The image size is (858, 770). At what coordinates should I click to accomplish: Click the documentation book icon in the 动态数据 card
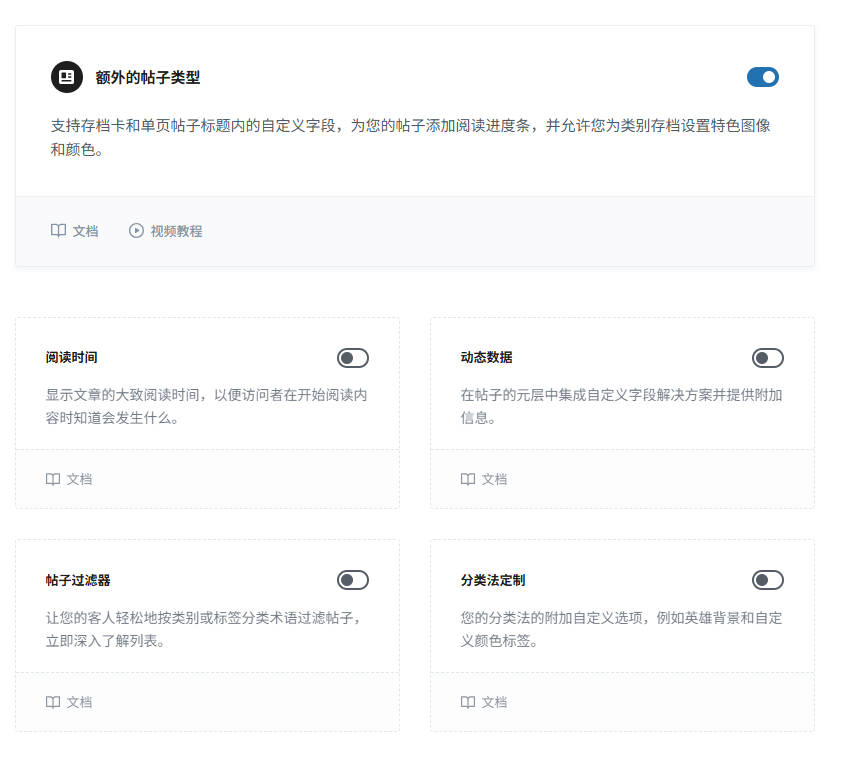[467, 479]
